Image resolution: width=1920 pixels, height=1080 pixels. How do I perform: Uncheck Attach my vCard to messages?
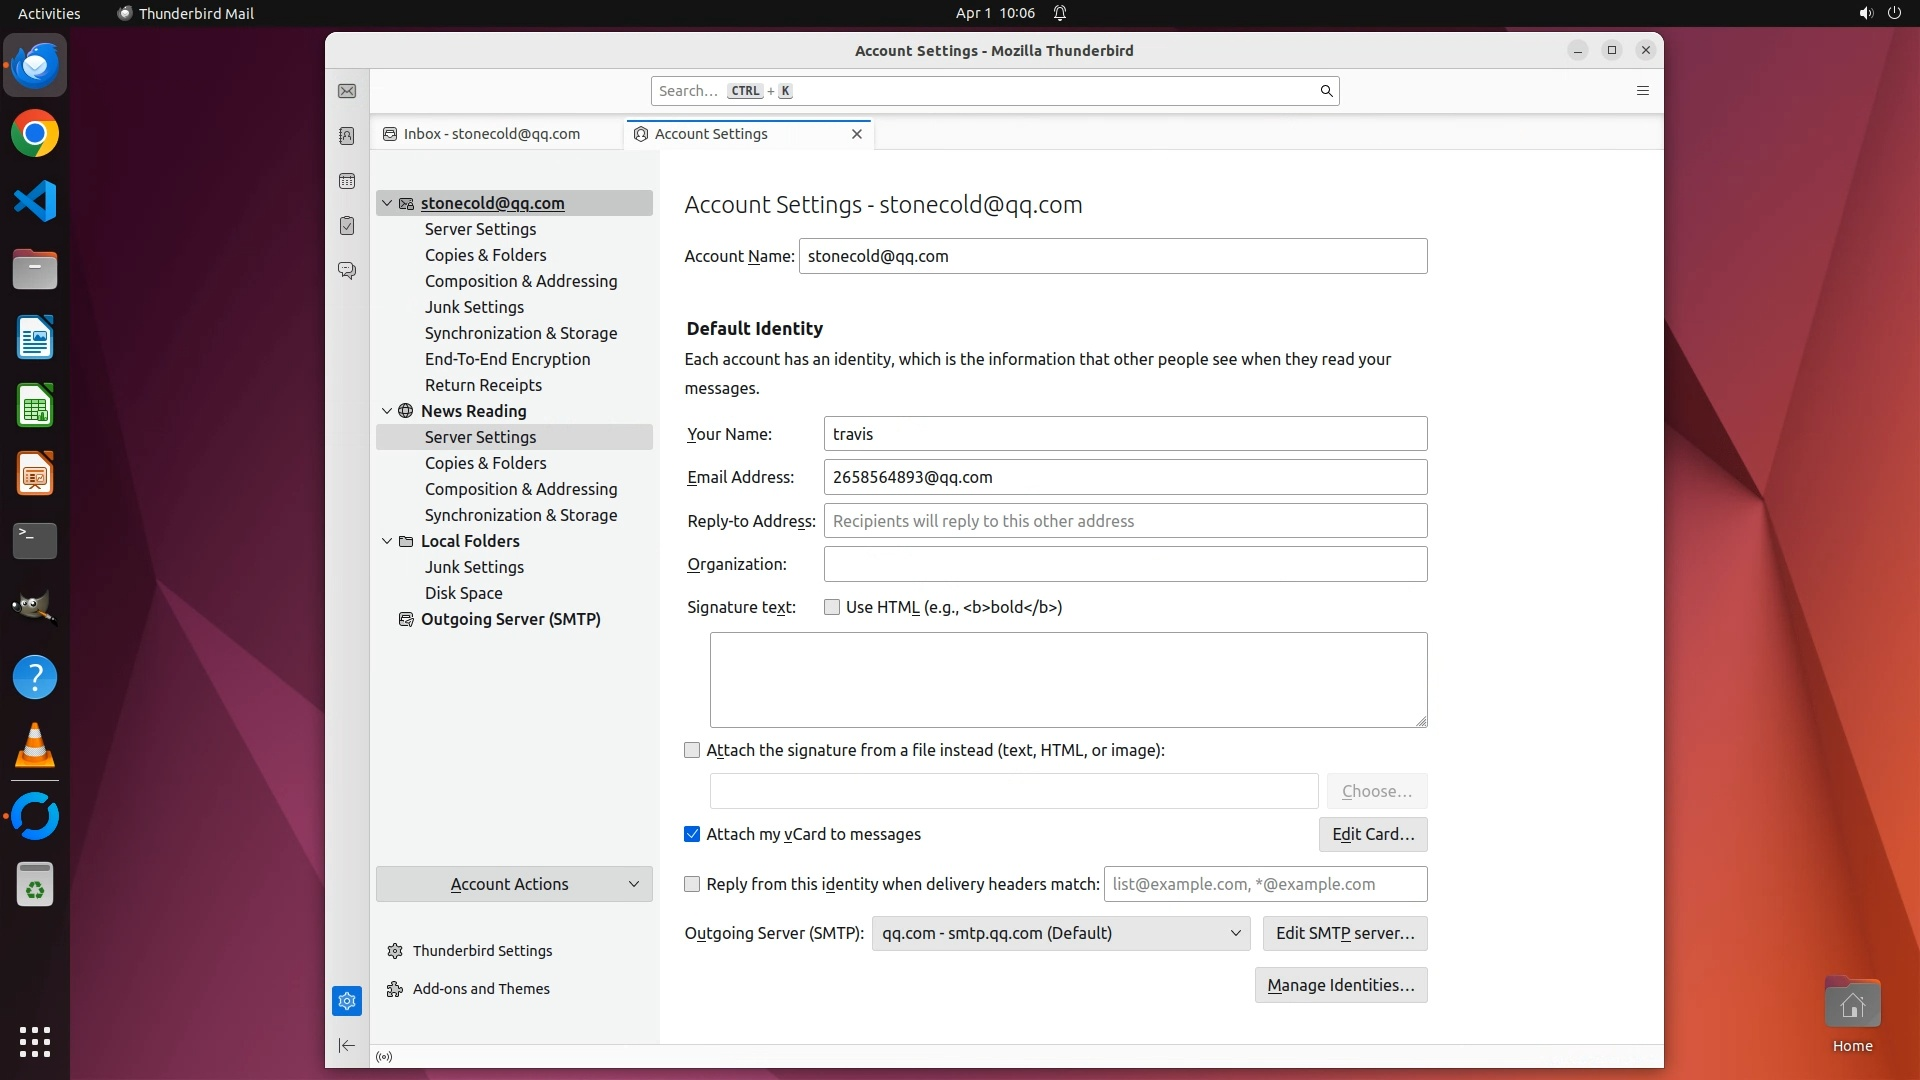coord(692,834)
